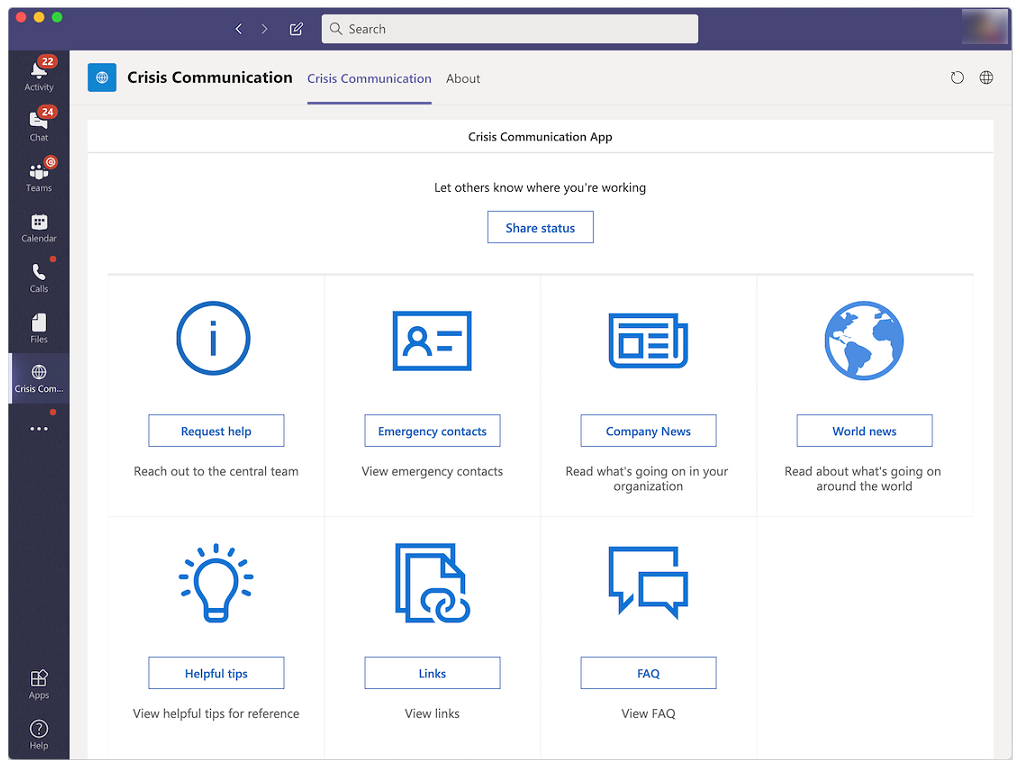This screenshot has width=1020, height=769.
Task: Click the Share status button
Action: point(540,227)
